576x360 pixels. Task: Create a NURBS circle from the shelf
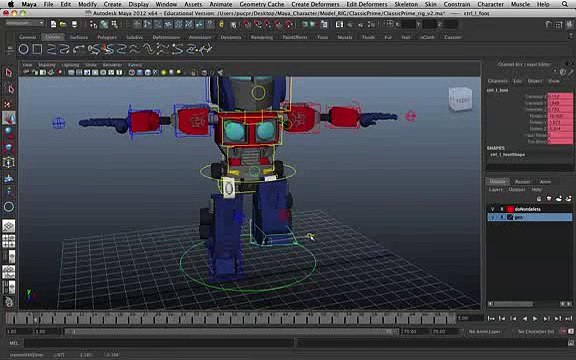coord(24,49)
